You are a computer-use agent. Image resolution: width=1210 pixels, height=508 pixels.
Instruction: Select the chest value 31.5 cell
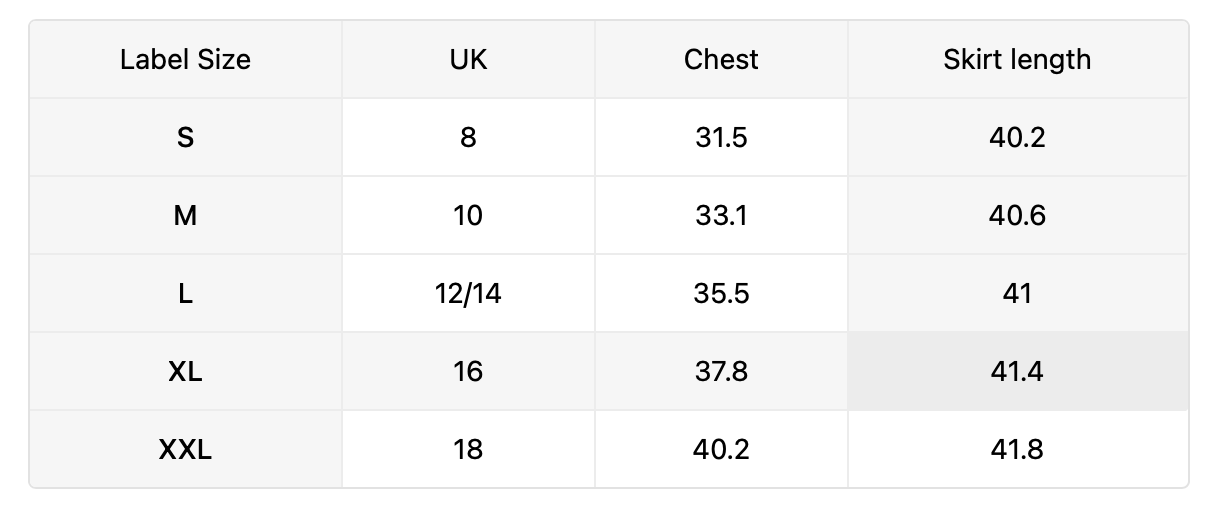(721, 137)
